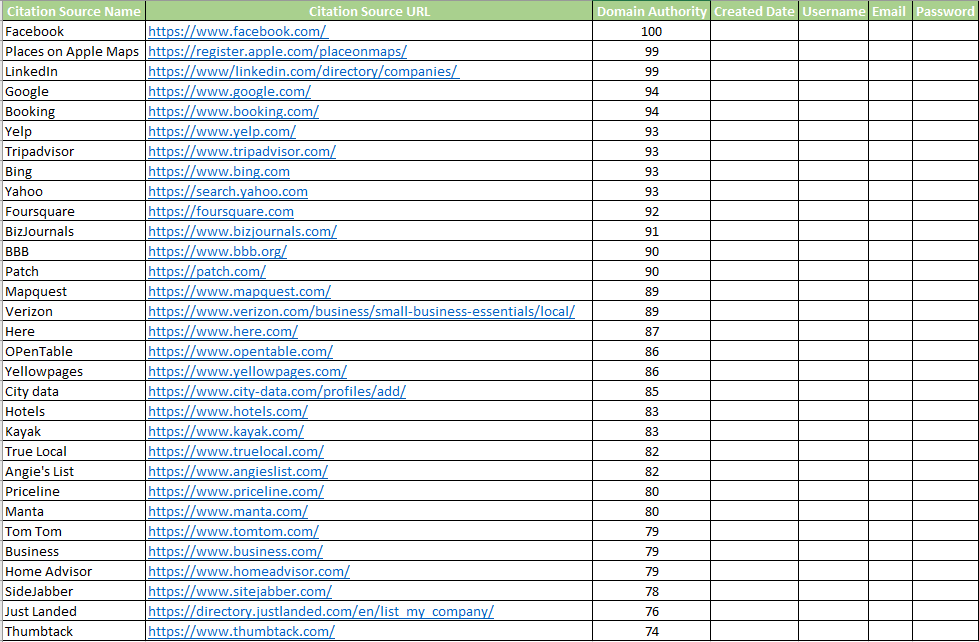This screenshot has height=642, width=979.
Task: Select the domain authority value 85
Action: click(651, 391)
